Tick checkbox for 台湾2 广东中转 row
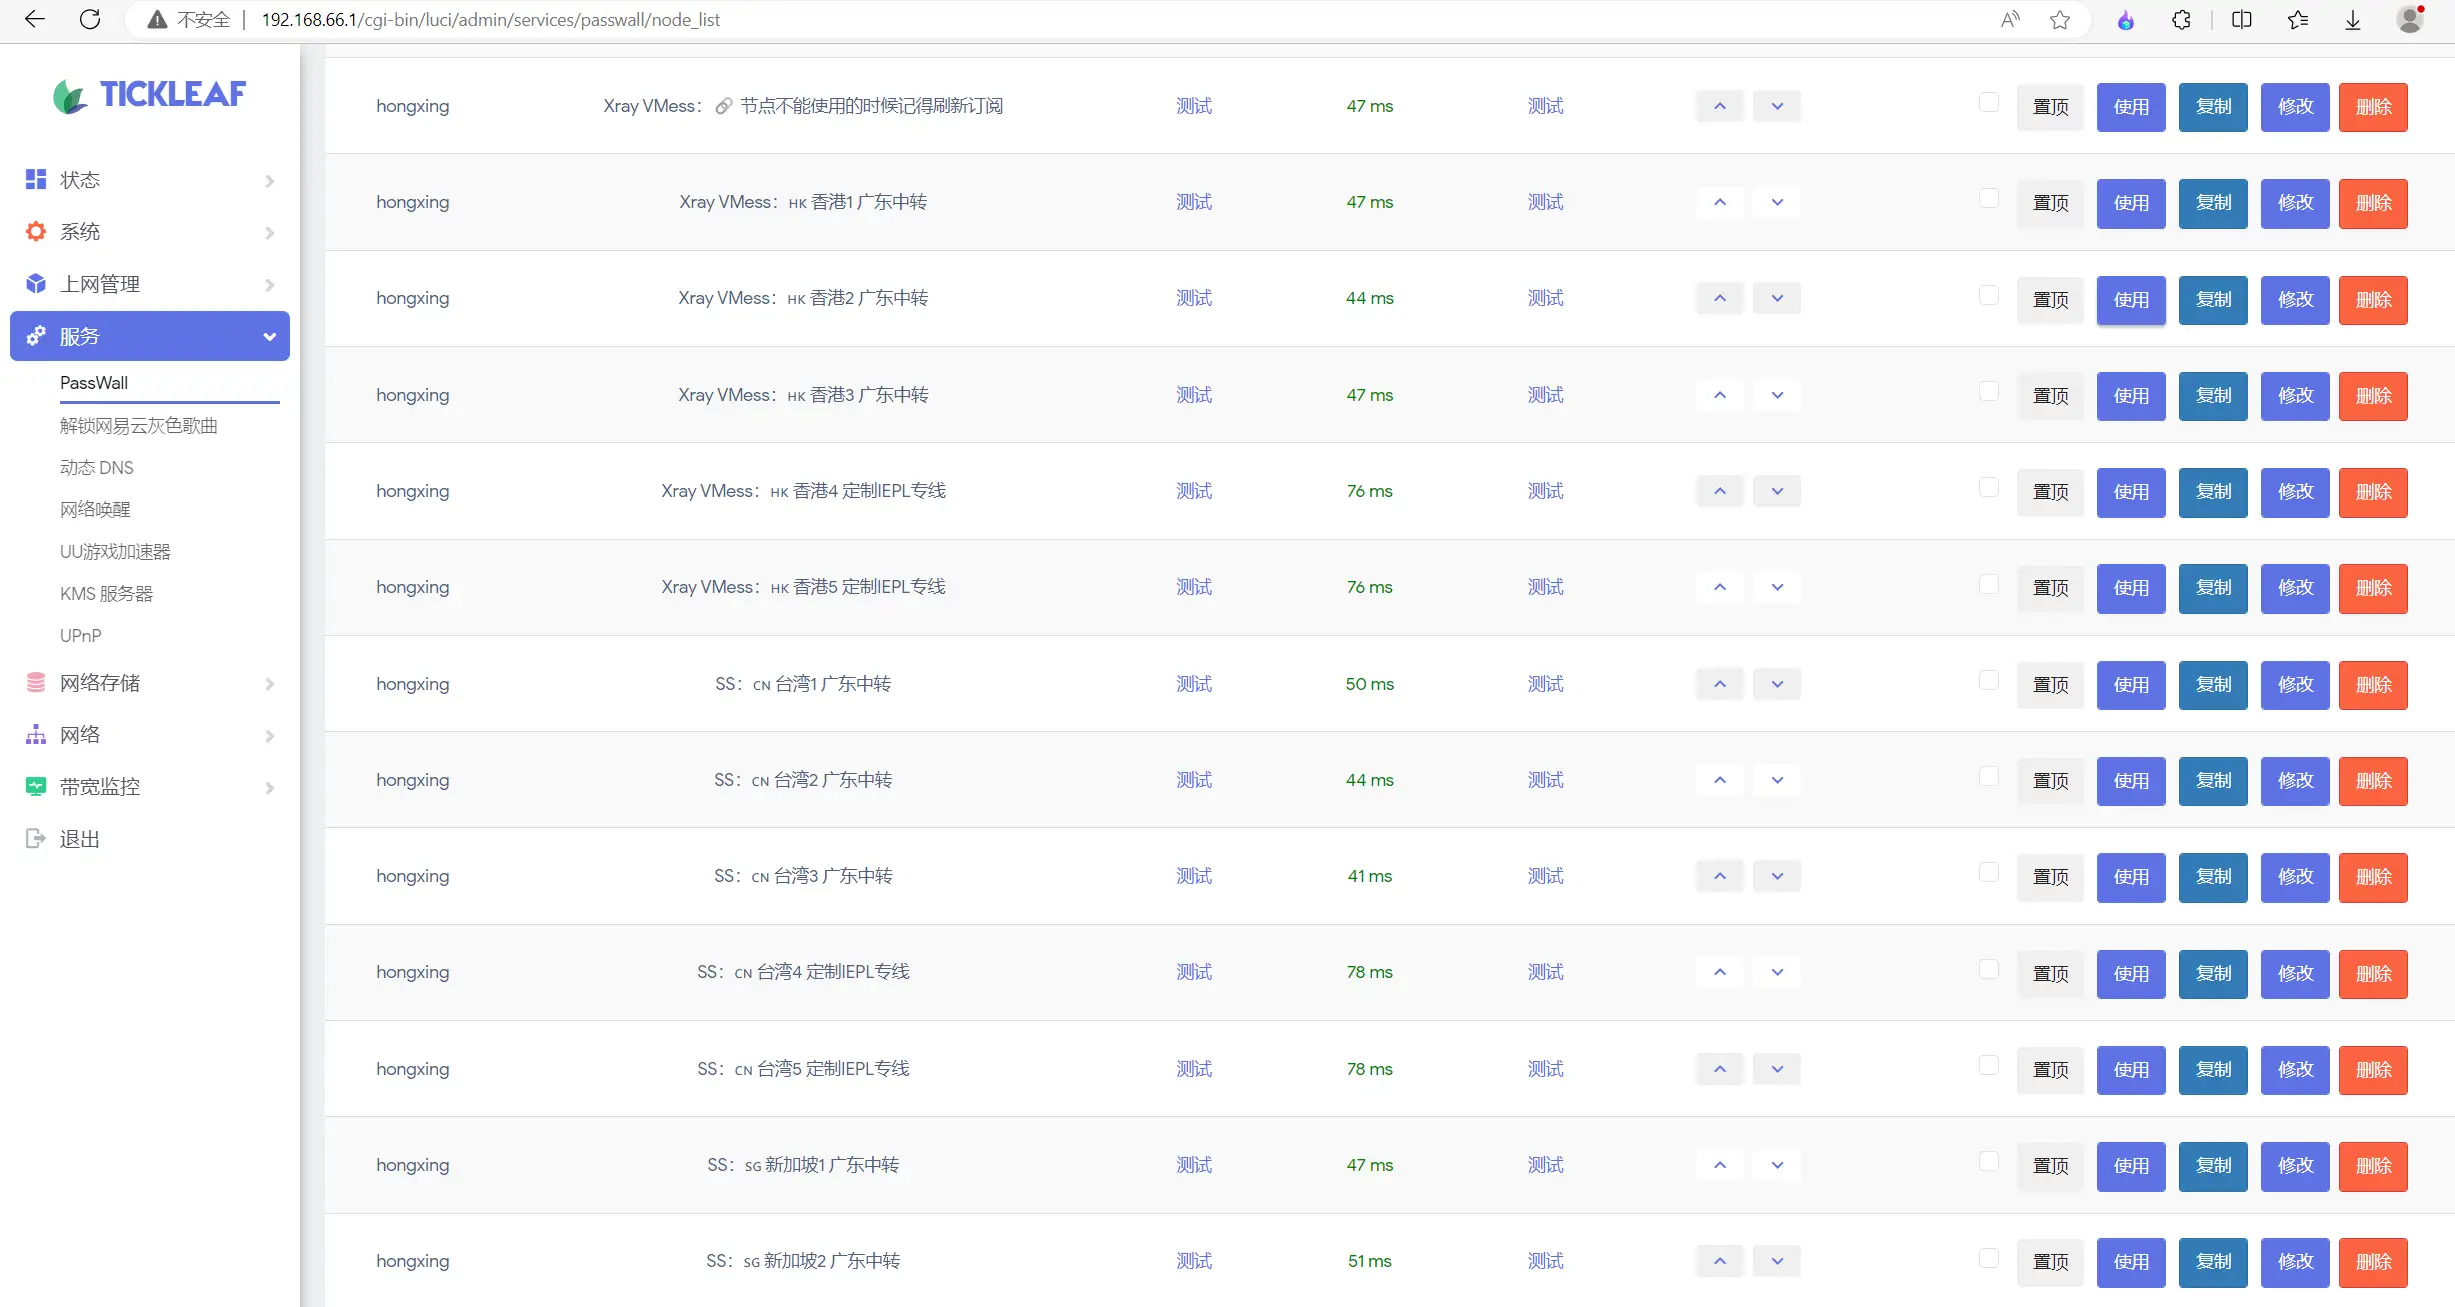Image resolution: width=2455 pixels, height=1307 pixels. (1989, 776)
